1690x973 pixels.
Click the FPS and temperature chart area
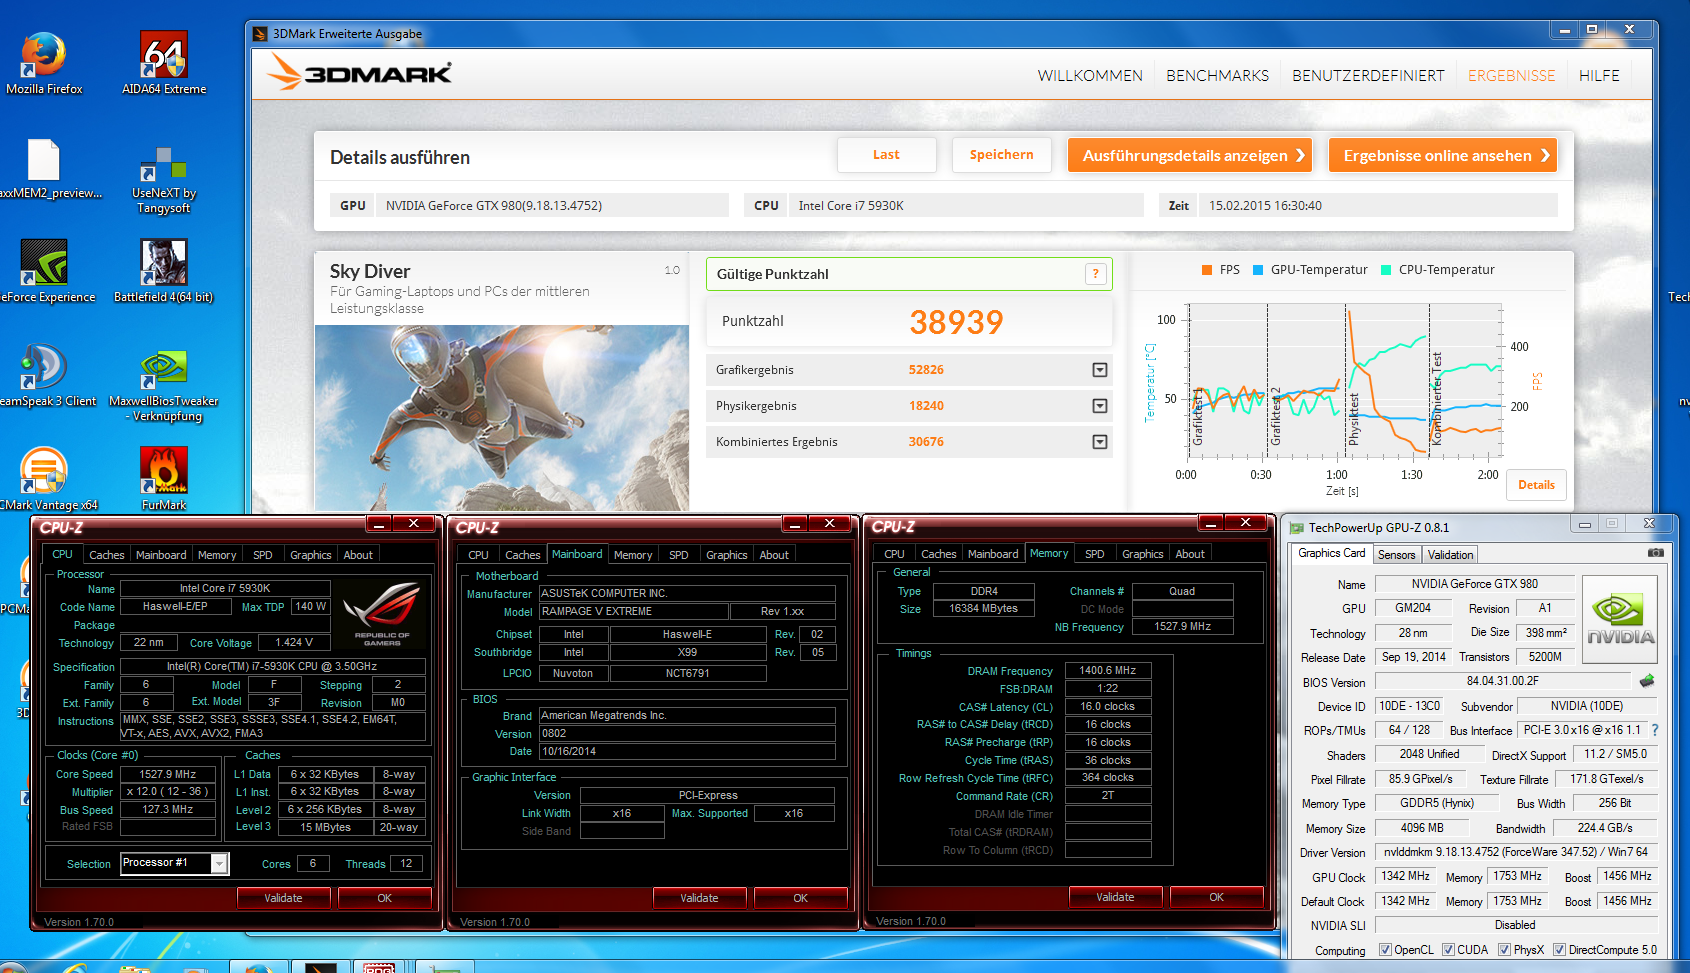click(x=1345, y=381)
